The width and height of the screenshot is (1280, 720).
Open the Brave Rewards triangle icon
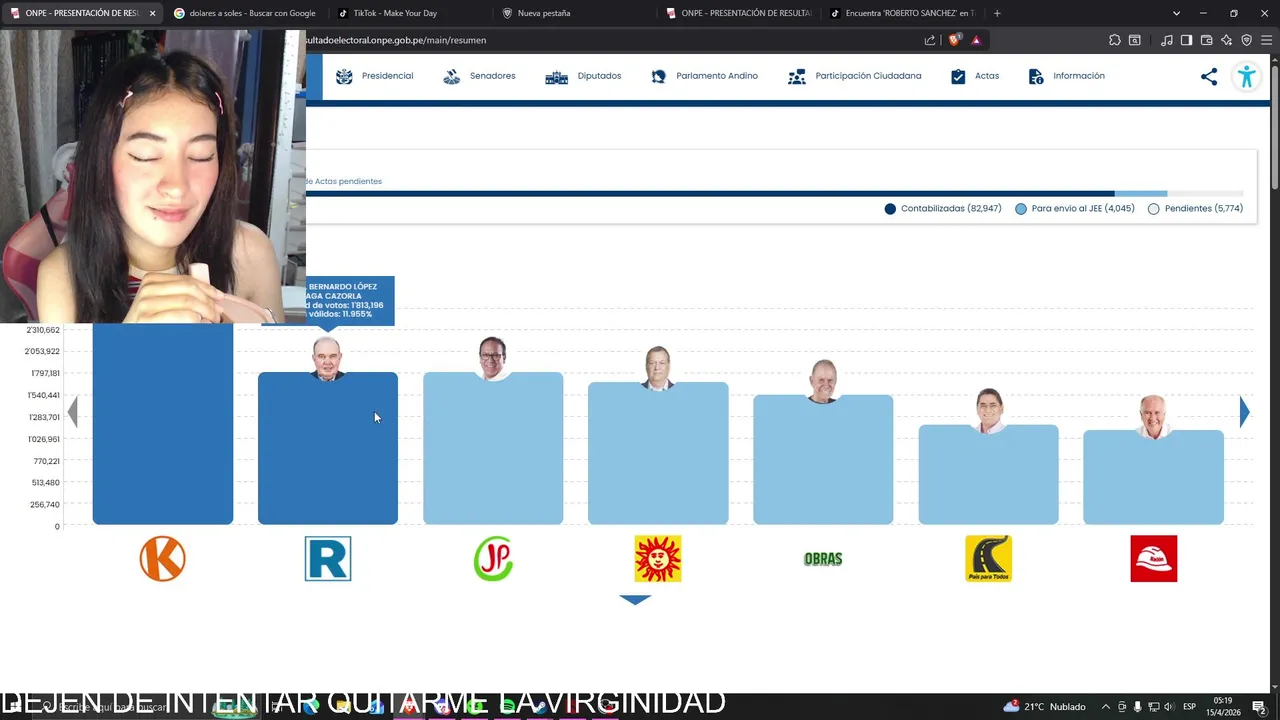click(x=976, y=40)
